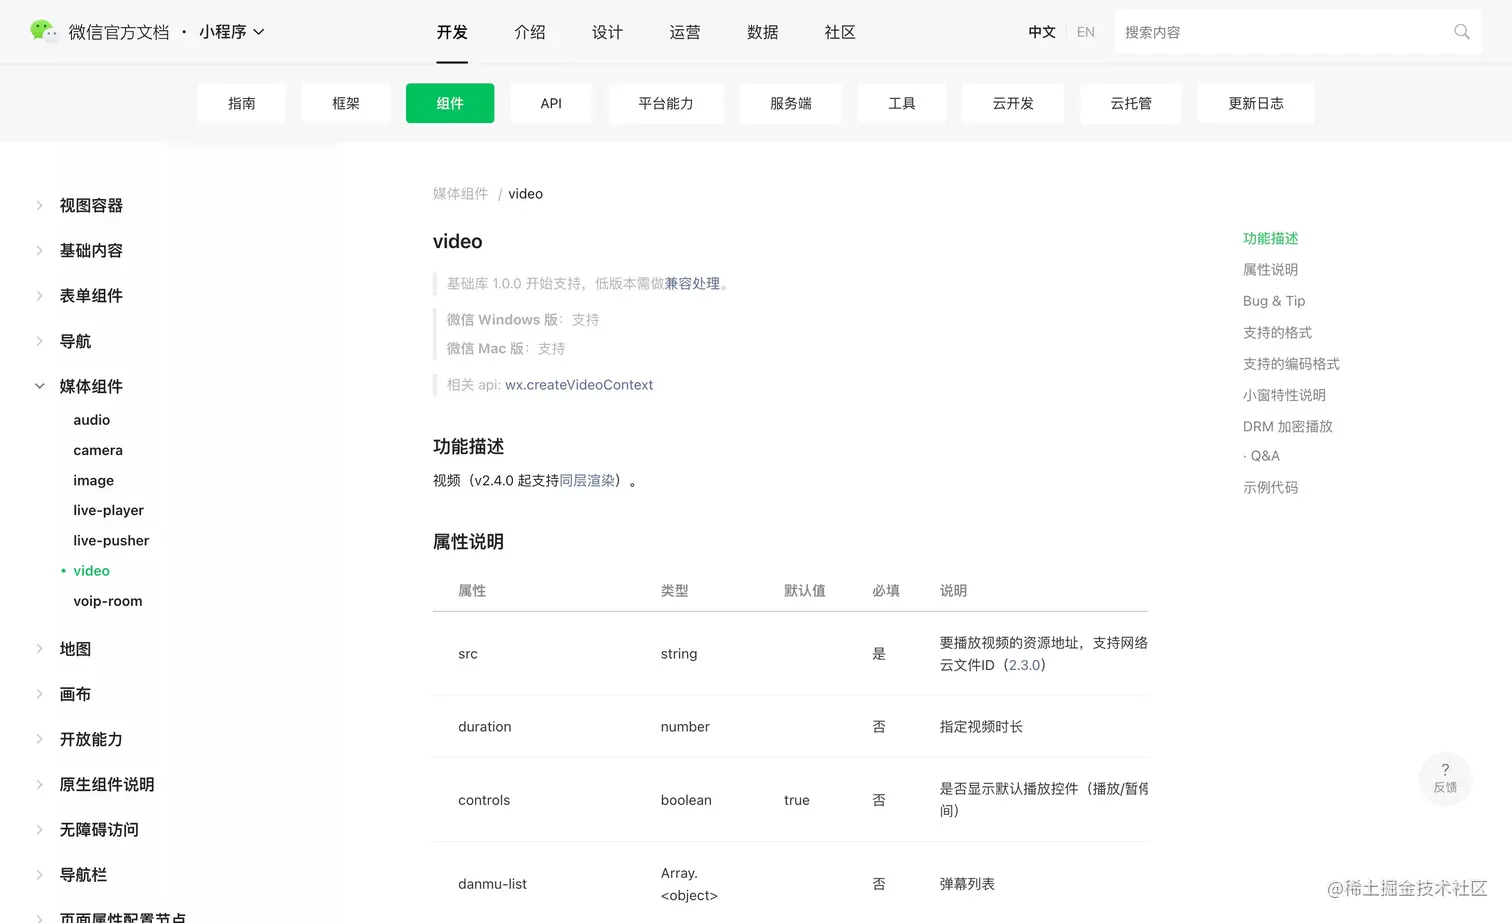Open the live-player component page
Image resolution: width=1512 pixels, height=923 pixels.
coord(108,510)
